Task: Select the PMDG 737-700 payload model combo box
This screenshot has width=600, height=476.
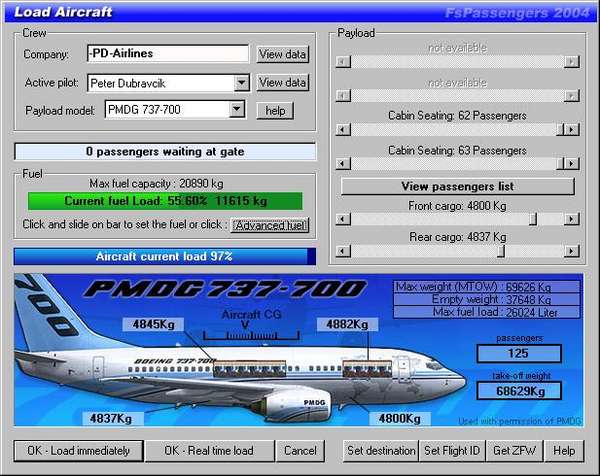Action: [x=175, y=110]
